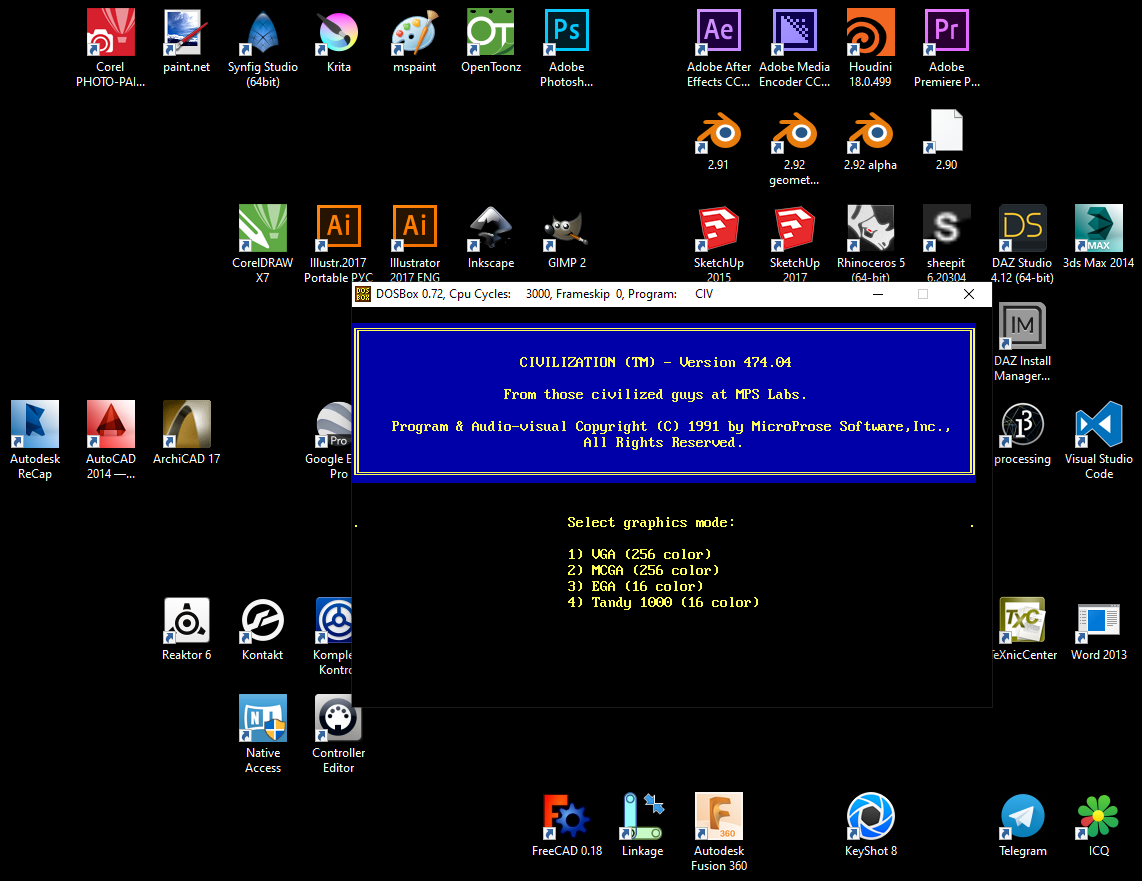Click the Linkage desktop icon

[x=642, y=816]
